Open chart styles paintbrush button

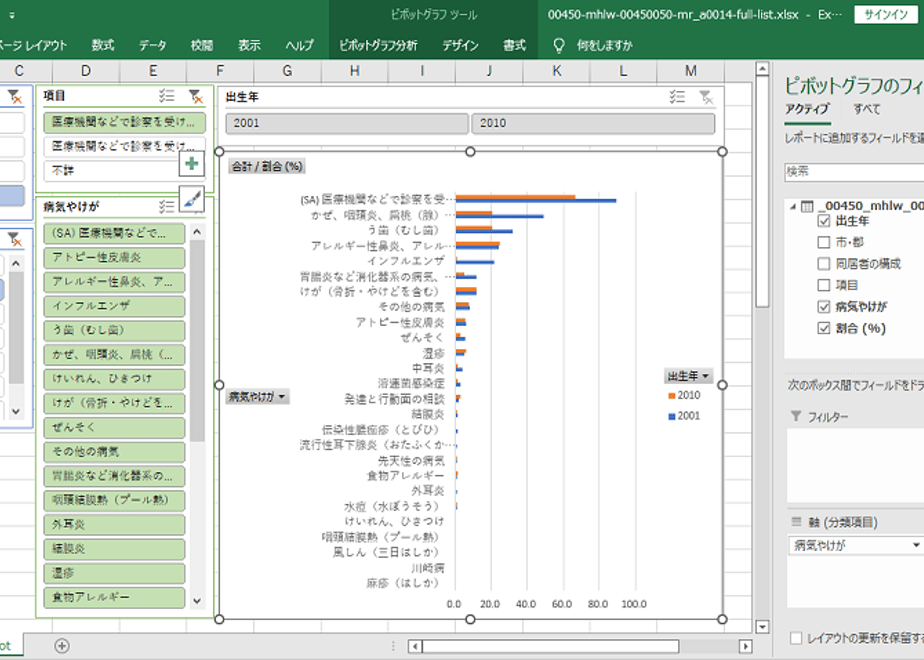point(192,199)
